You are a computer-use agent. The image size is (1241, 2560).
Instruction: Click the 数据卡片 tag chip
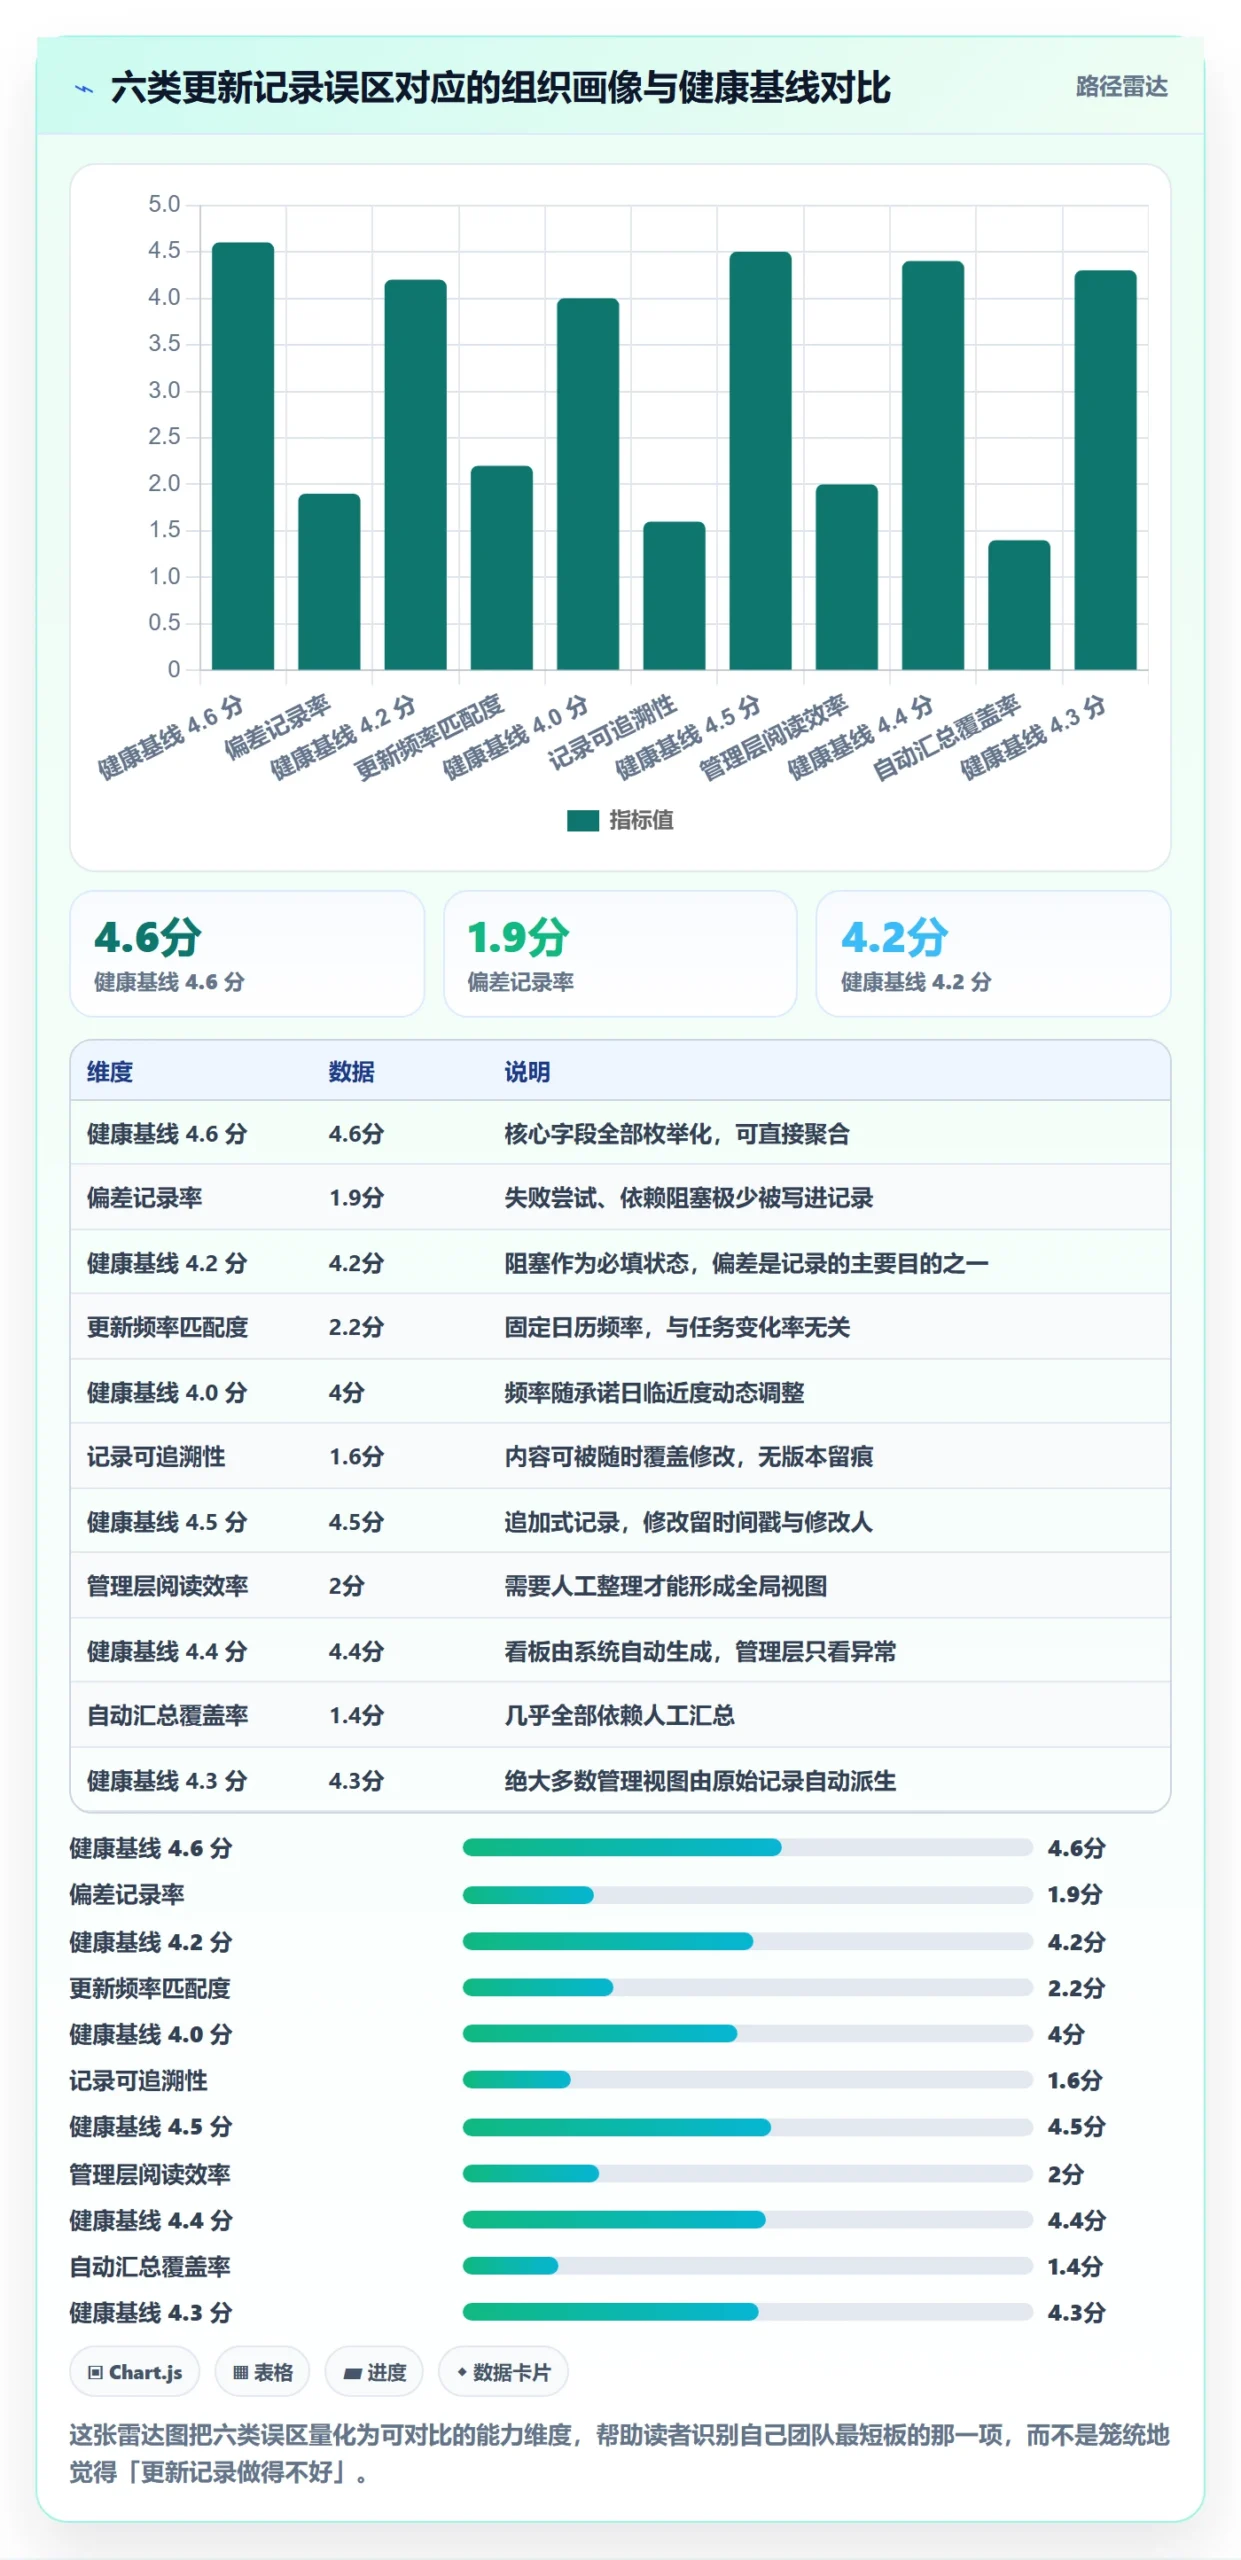503,2371
